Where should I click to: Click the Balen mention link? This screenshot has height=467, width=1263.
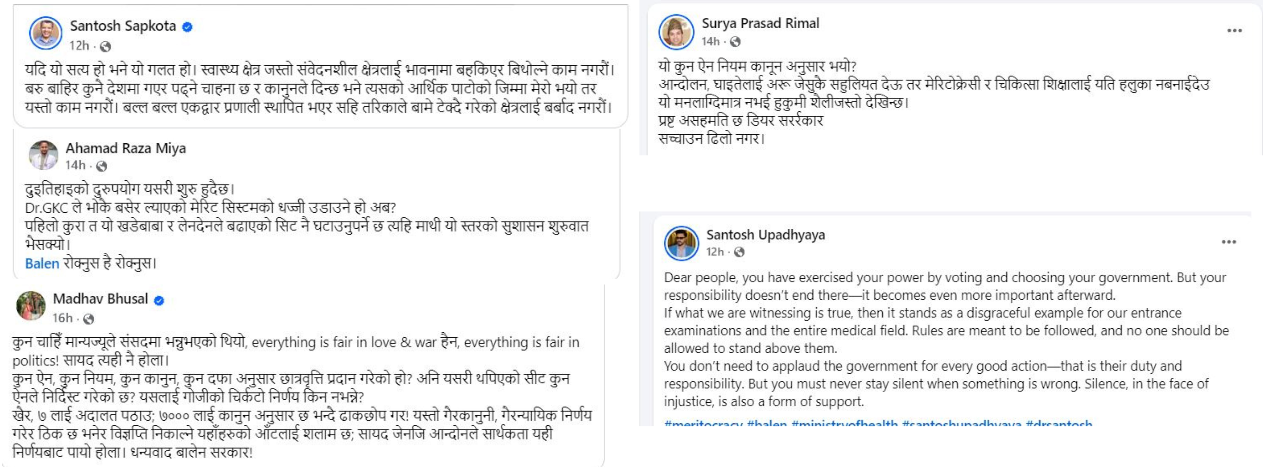(41, 263)
